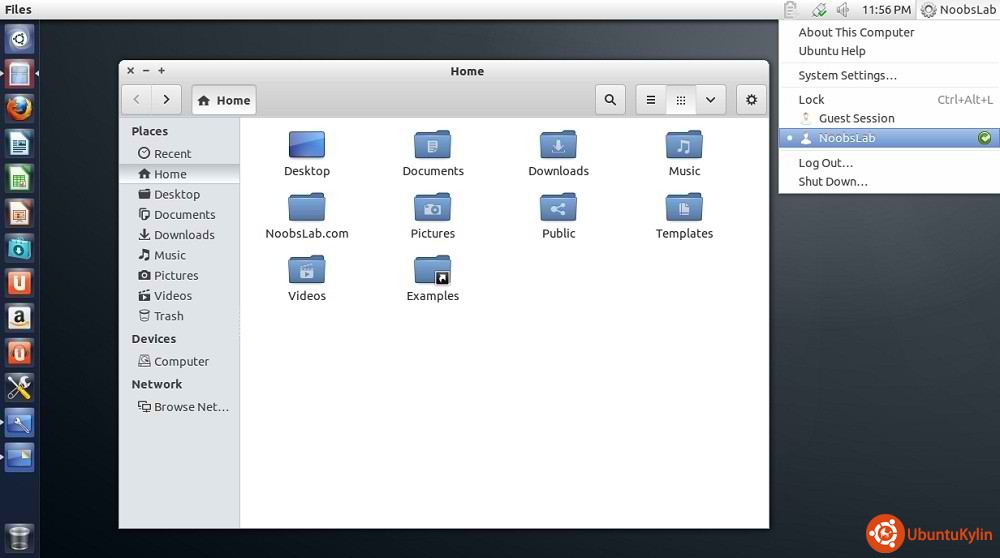Open the Downloads folder icon
1000x558 pixels.
pos(558,146)
